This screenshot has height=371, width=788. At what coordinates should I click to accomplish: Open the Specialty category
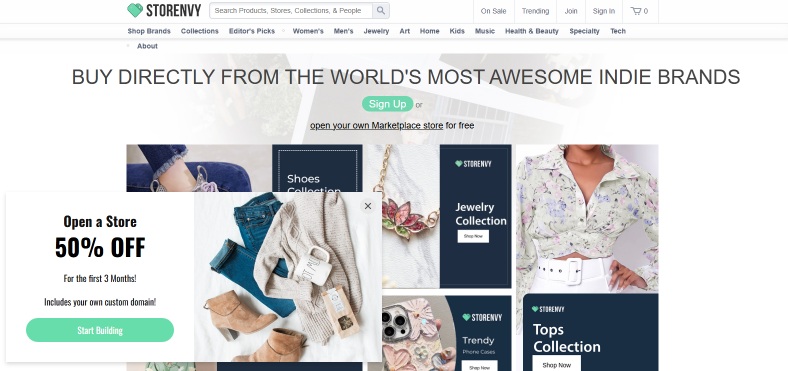(584, 31)
